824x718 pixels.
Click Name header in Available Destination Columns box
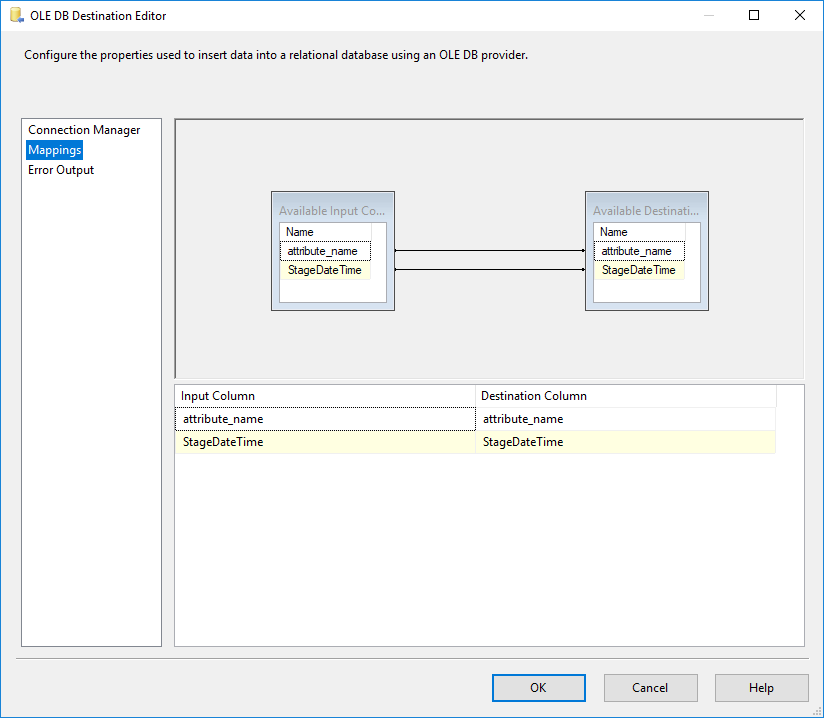click(639, 232)
